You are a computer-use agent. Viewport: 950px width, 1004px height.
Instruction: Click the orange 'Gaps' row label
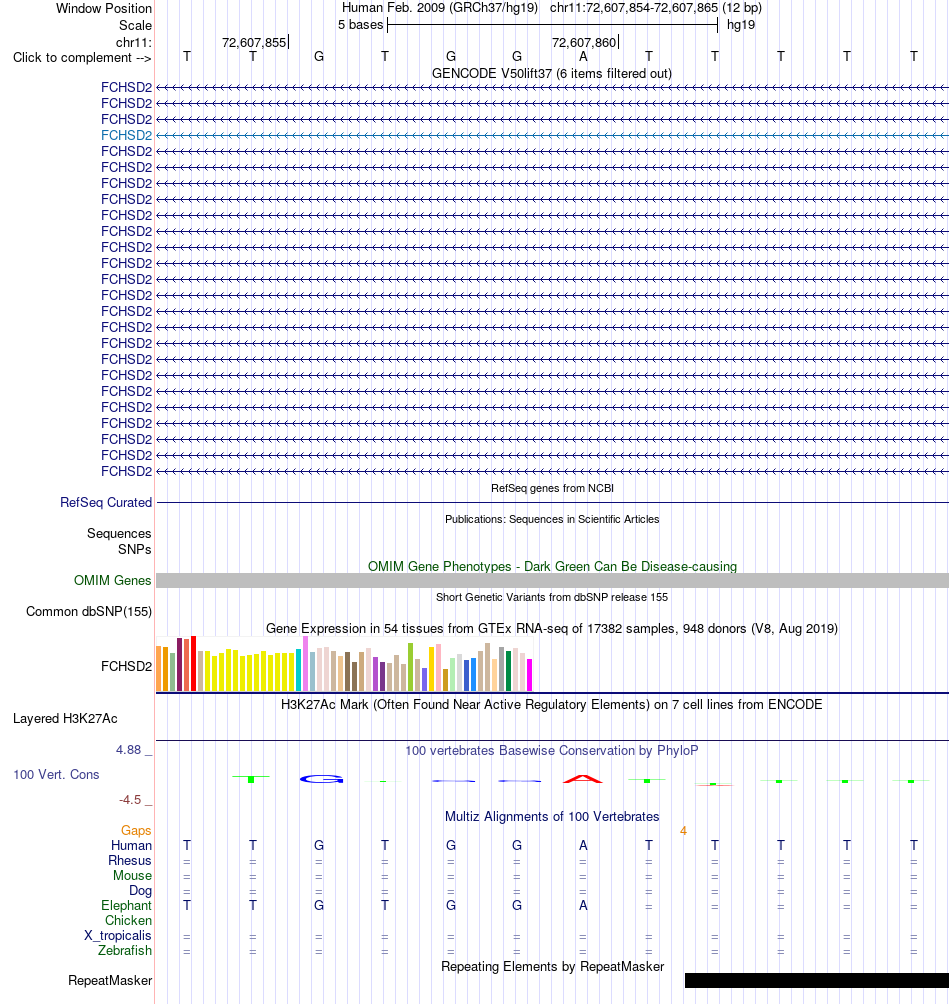click(x=136, y=830)
